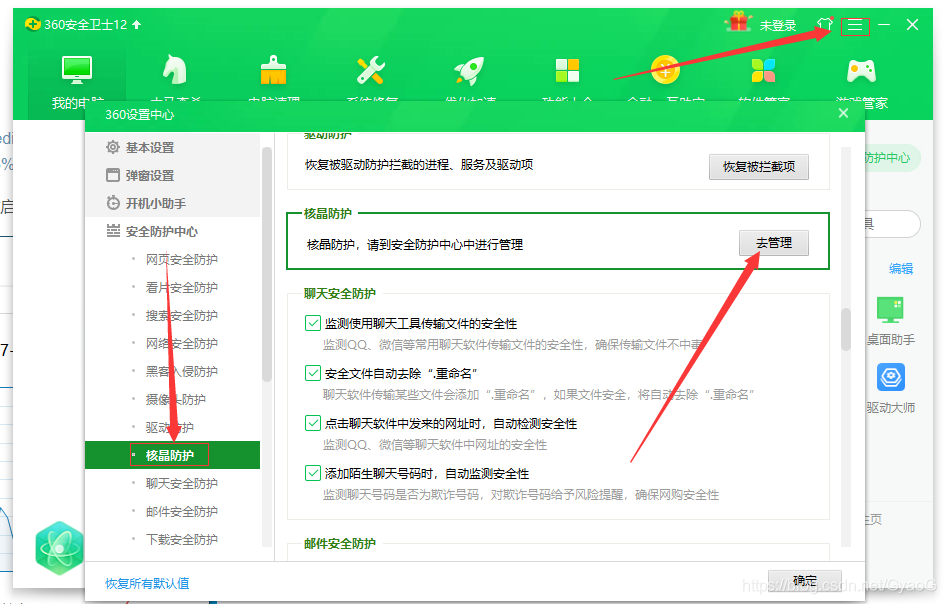Click the 恢复被拦截项 button

pos(759,167)
